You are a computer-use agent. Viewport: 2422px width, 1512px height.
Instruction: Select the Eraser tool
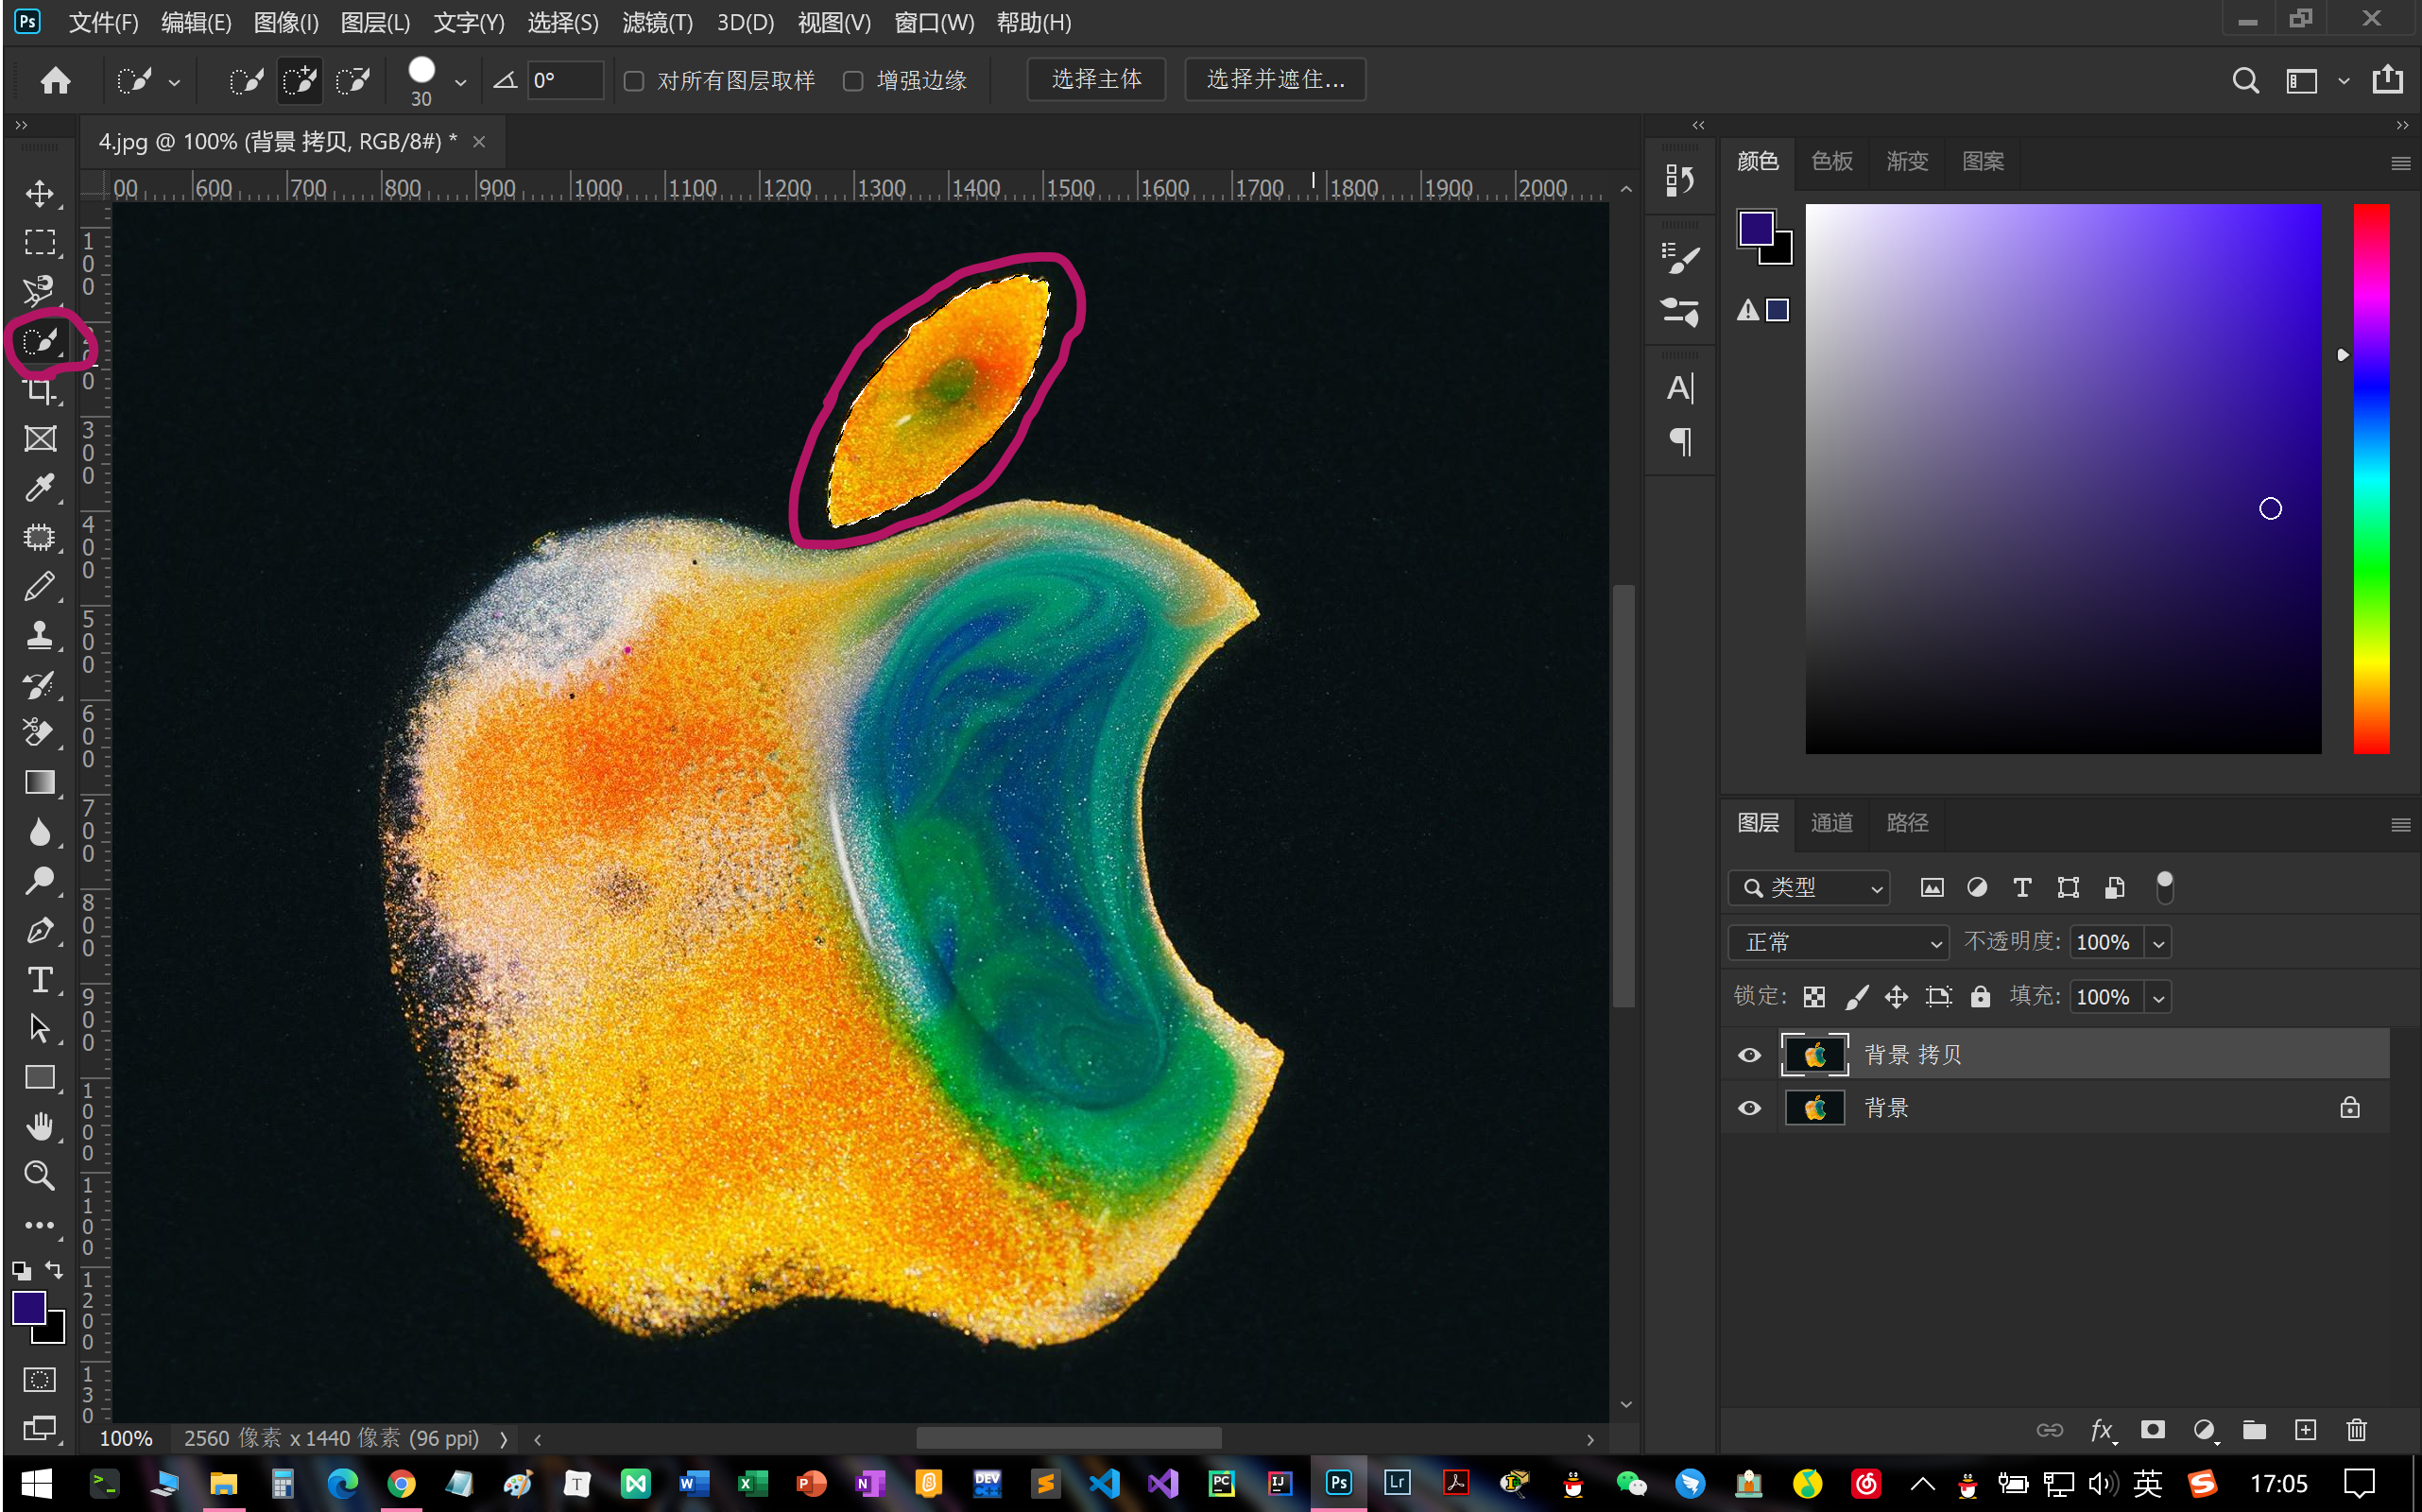[x=40, y=733]
